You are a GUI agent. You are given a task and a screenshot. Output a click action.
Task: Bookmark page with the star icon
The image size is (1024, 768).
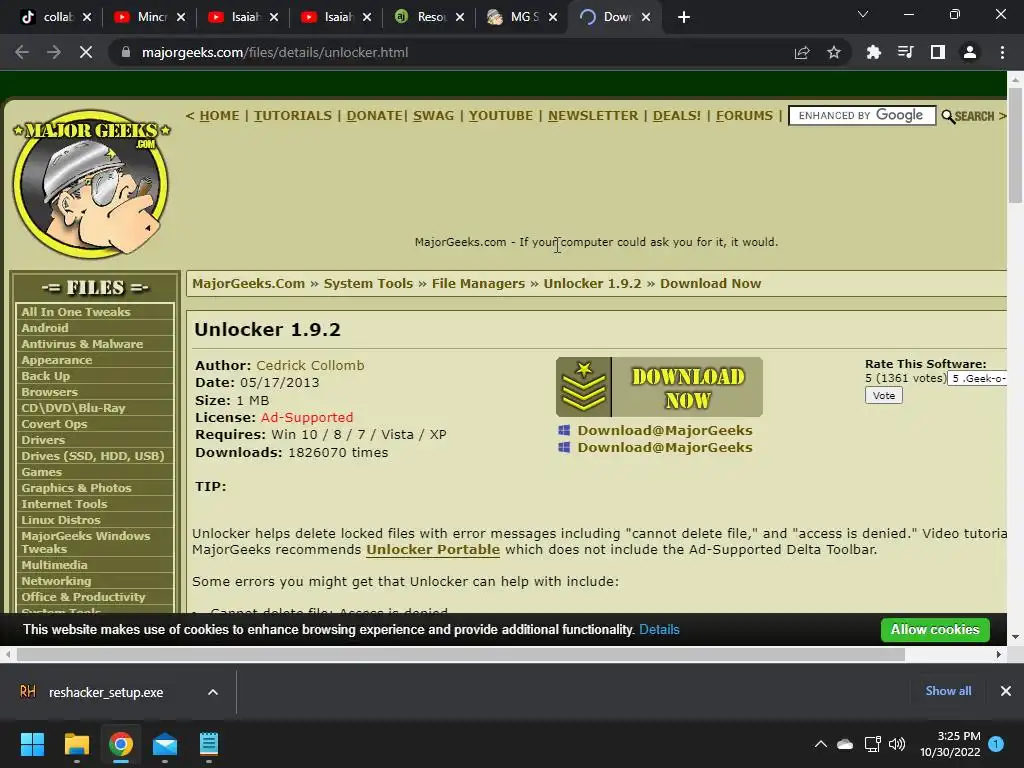pyautogui.click(x=834, y=52)
